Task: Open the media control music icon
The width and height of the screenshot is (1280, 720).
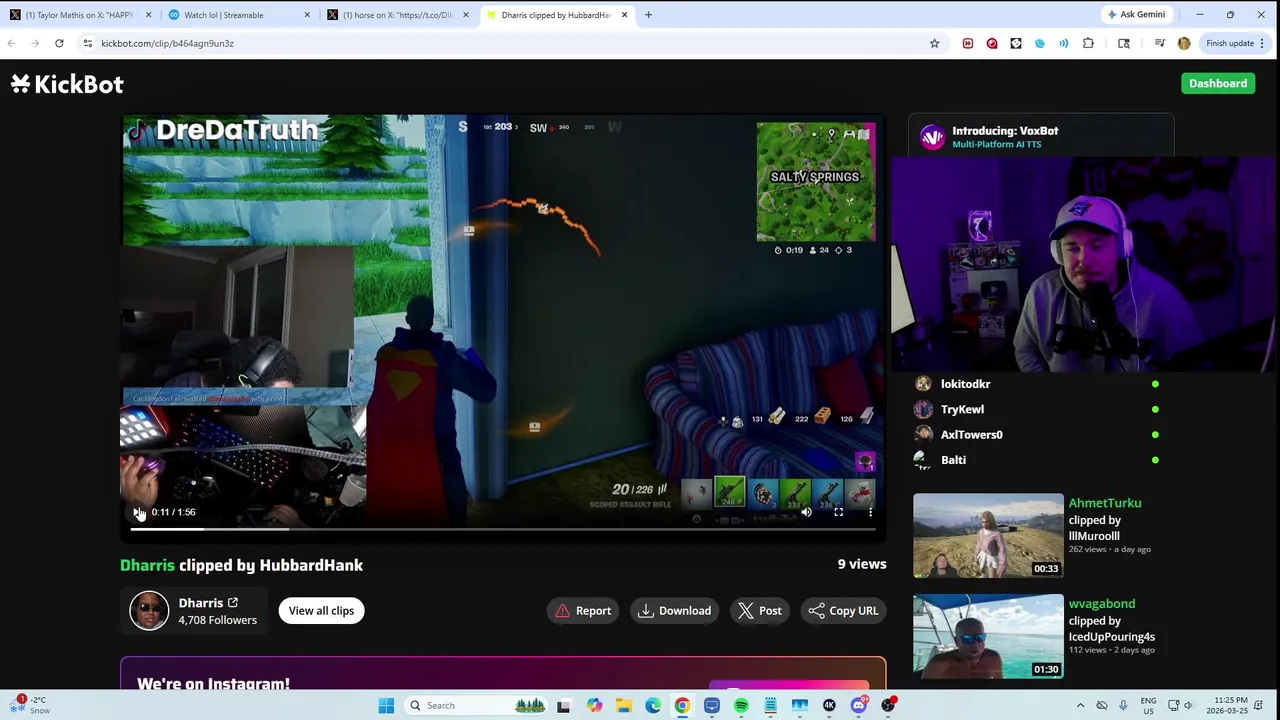Action: coord(1159,43)
